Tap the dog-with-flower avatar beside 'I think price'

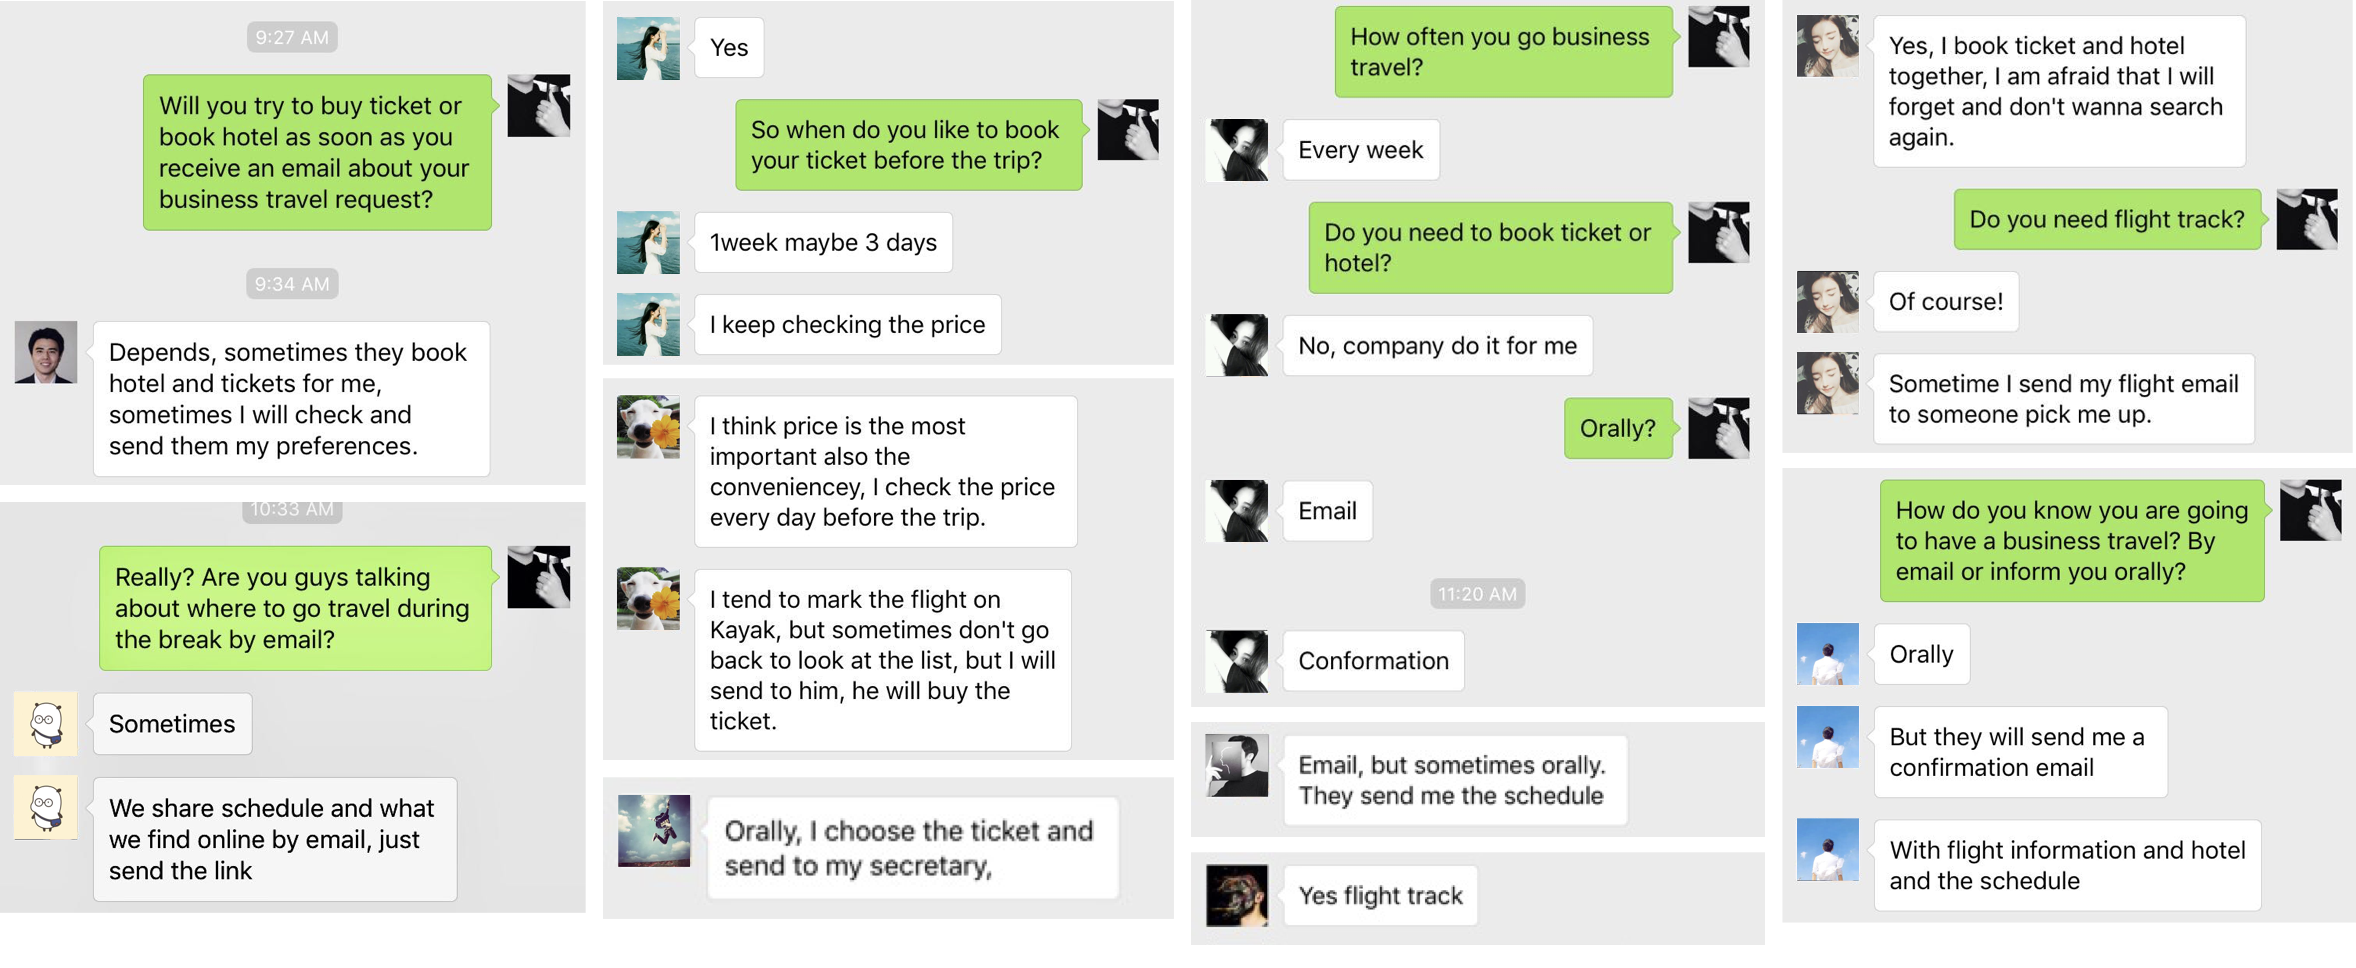coord(648,427)
